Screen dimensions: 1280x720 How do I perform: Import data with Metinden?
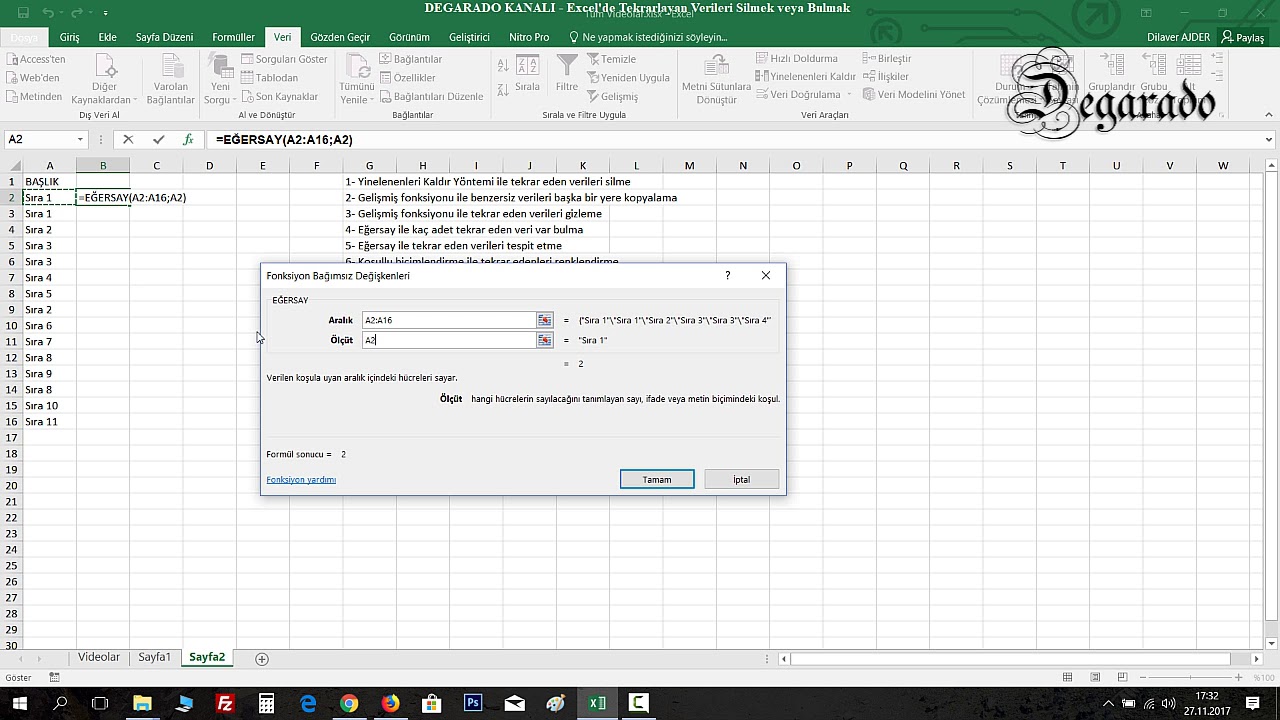pyautogui.click(x=34, y=97)
